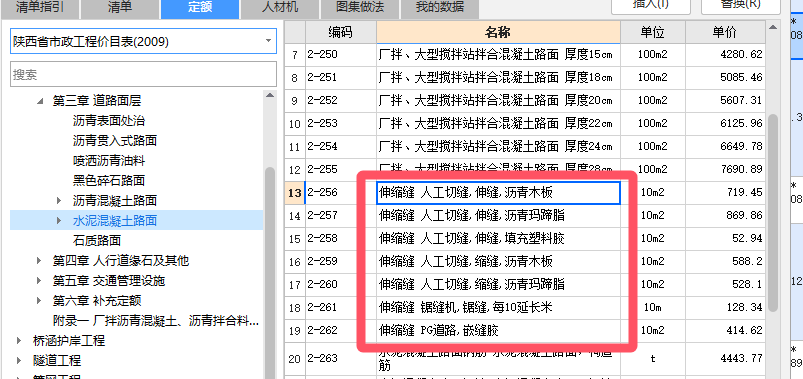The height and width of the screenshot is (379, 803).
Task: Expand the 隧道工程 node
Action: pyautogui.click(x=19, y=361)
